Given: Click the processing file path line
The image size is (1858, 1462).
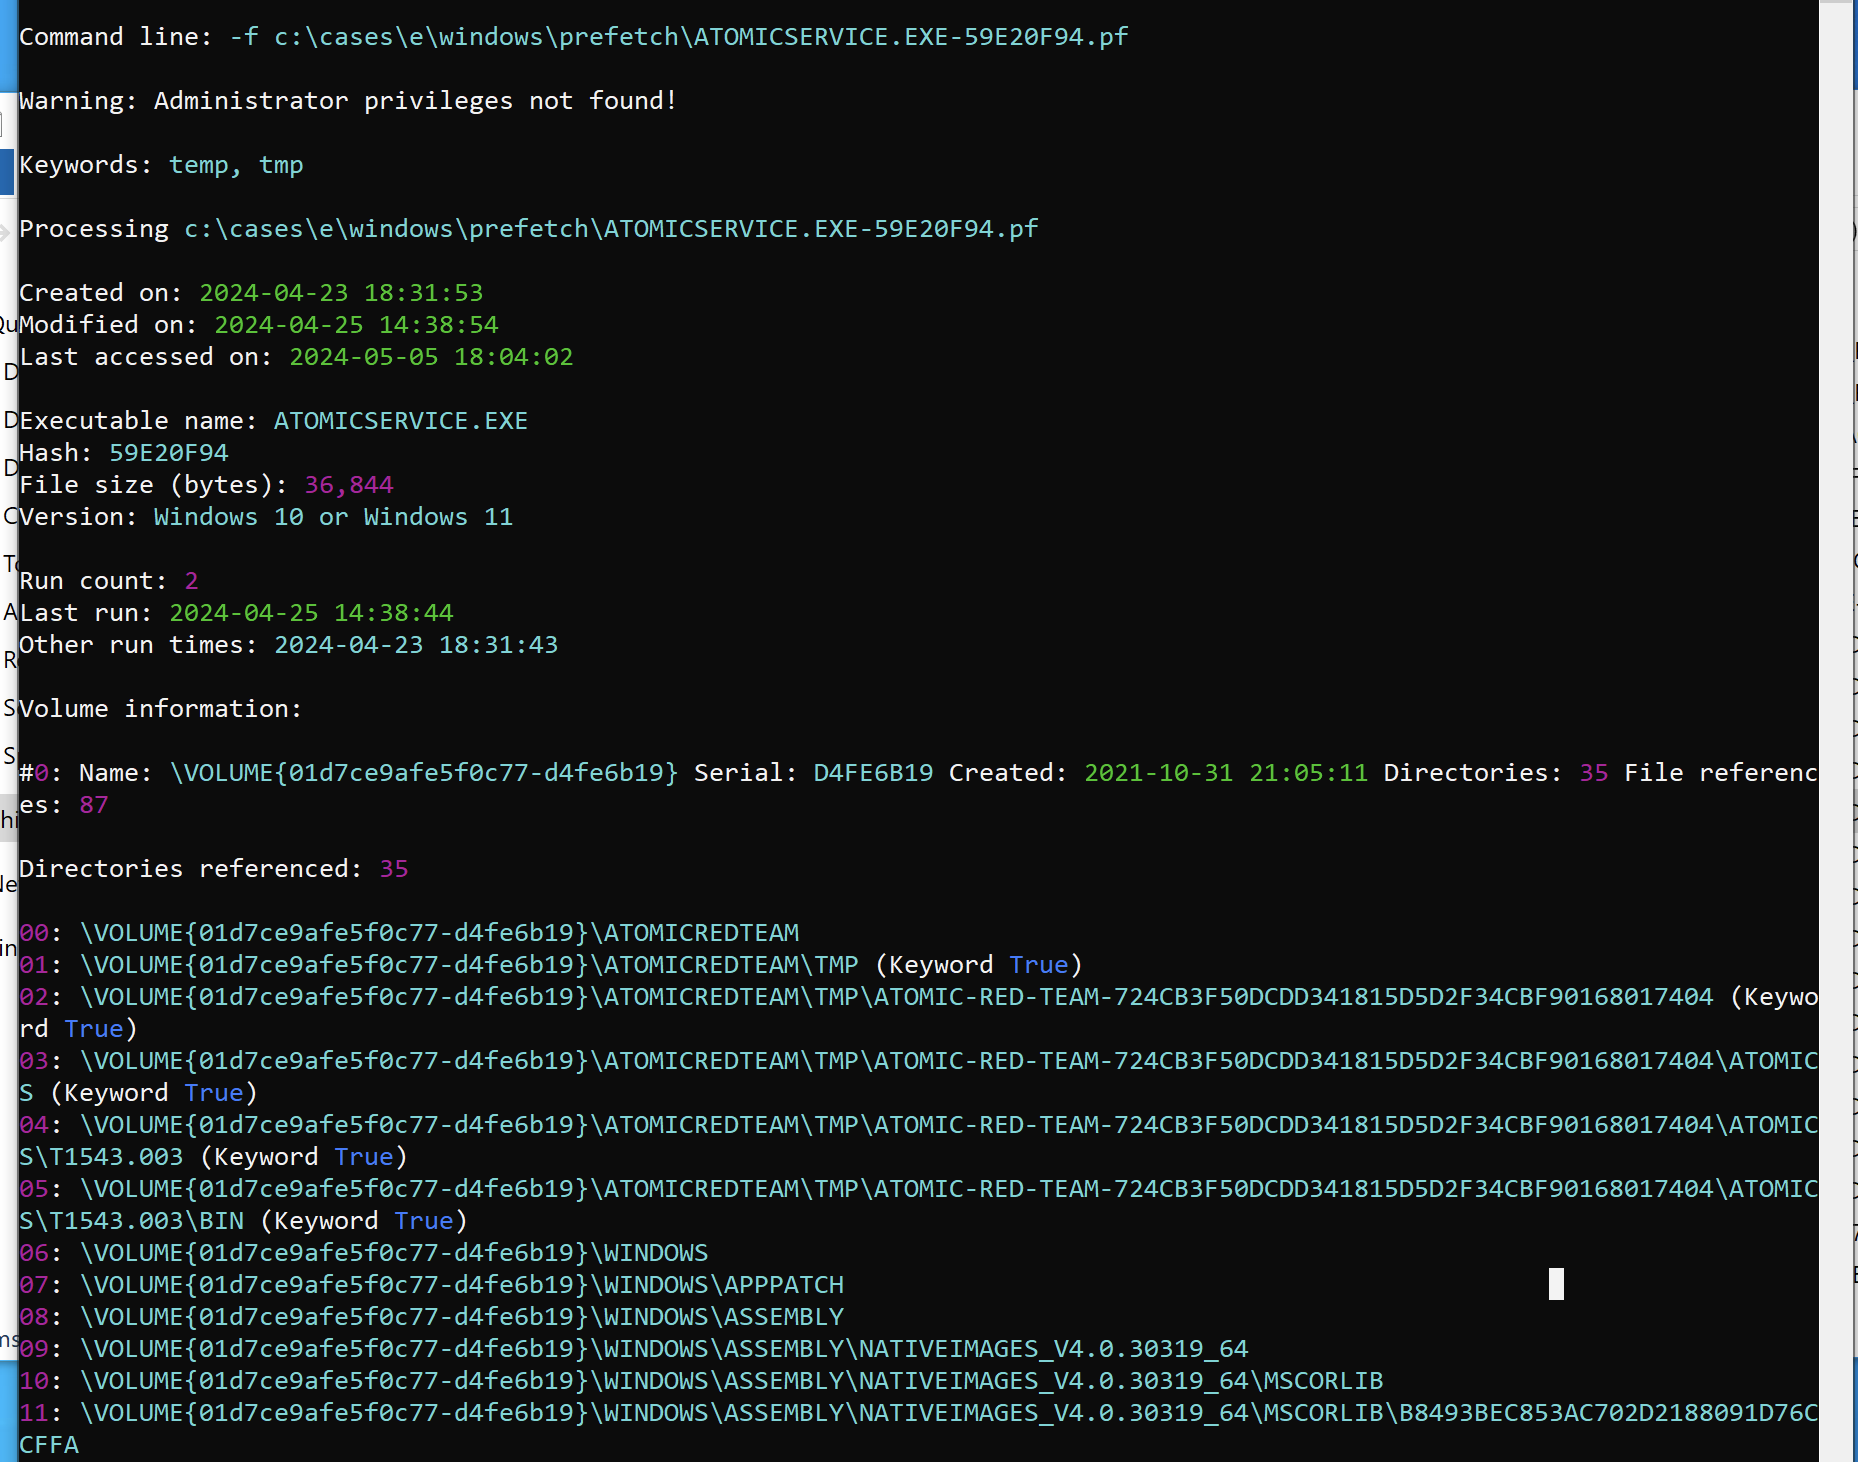Looking at the screenshot, I should tap(529, 229).
